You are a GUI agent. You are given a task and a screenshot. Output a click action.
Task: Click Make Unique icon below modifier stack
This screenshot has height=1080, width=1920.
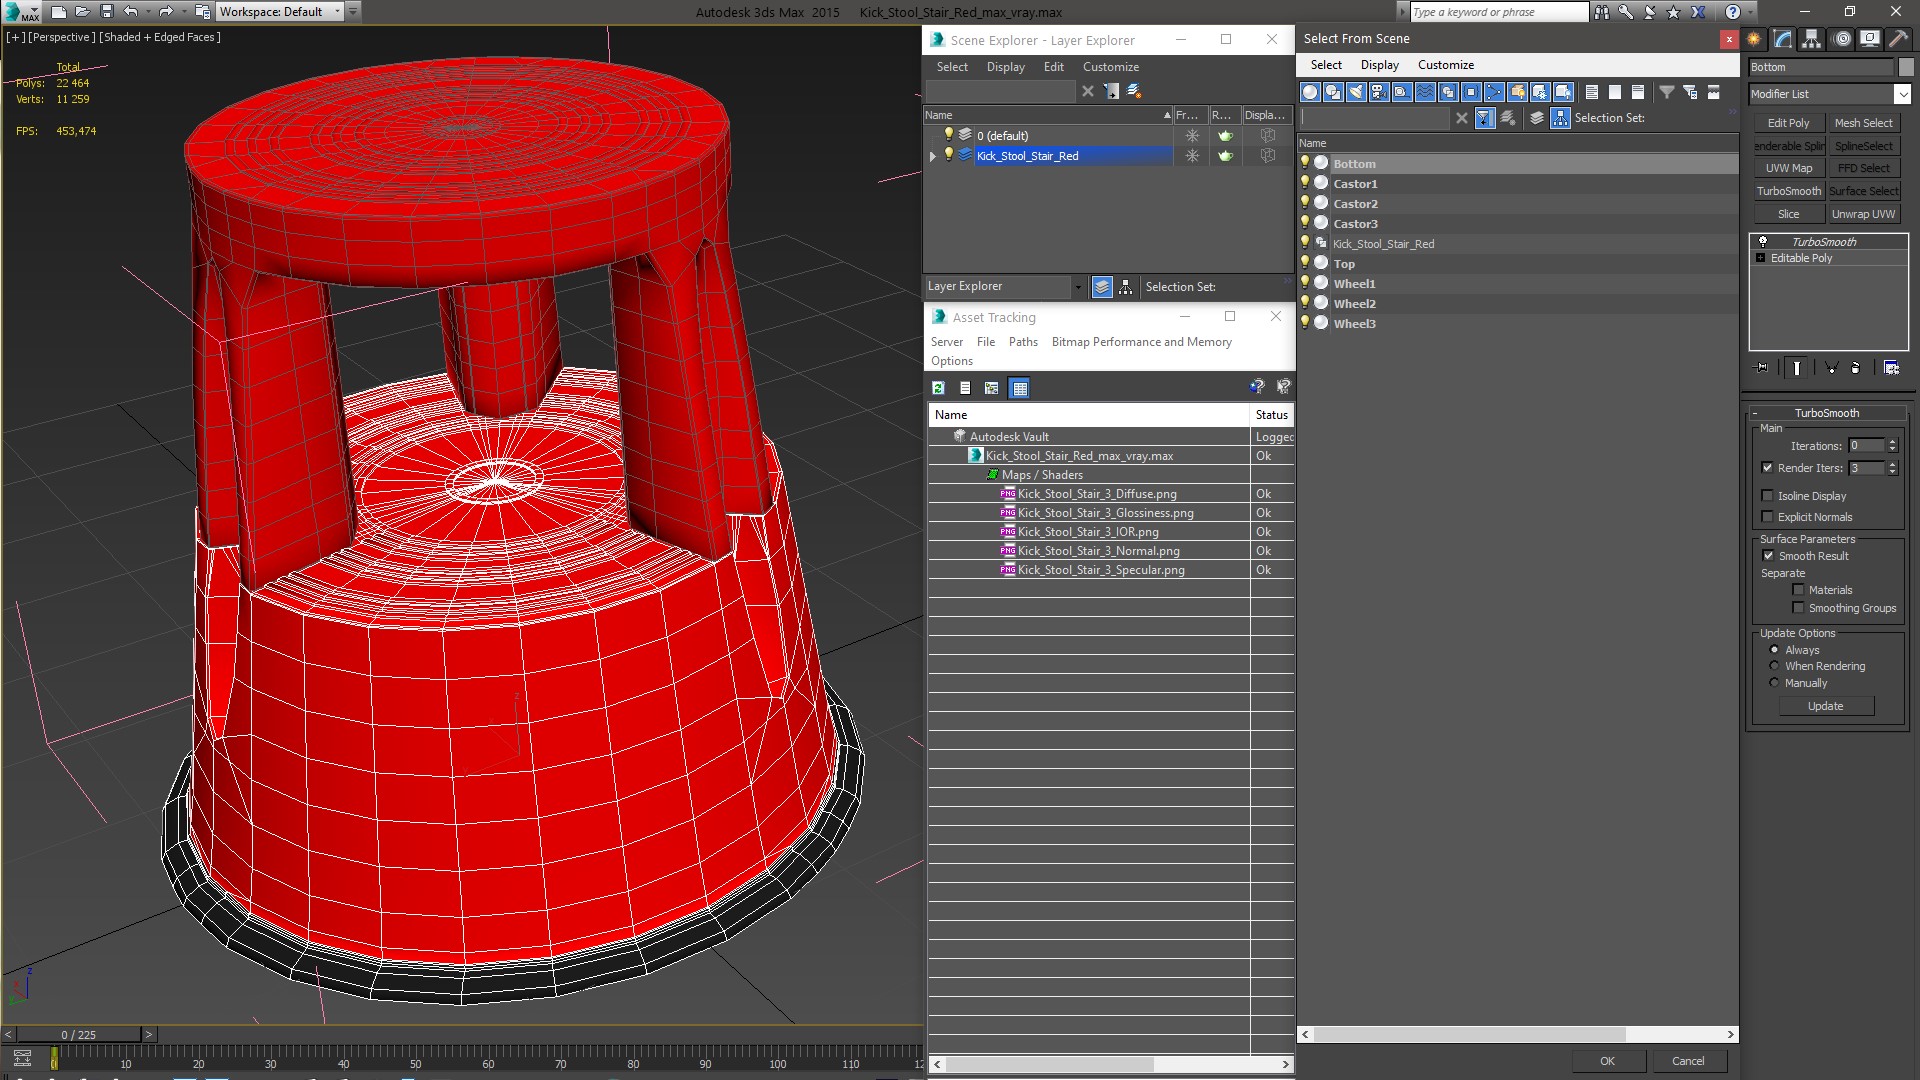click(x=1832, y=368)
